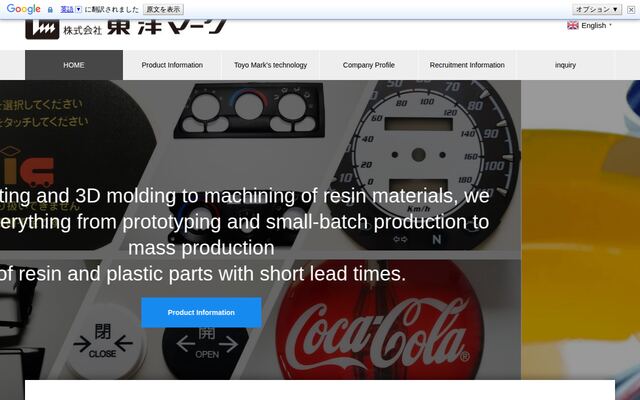Screen dimensions: 640x400
Task: Click the 株式会社 company name text
Action: [82, 30]
